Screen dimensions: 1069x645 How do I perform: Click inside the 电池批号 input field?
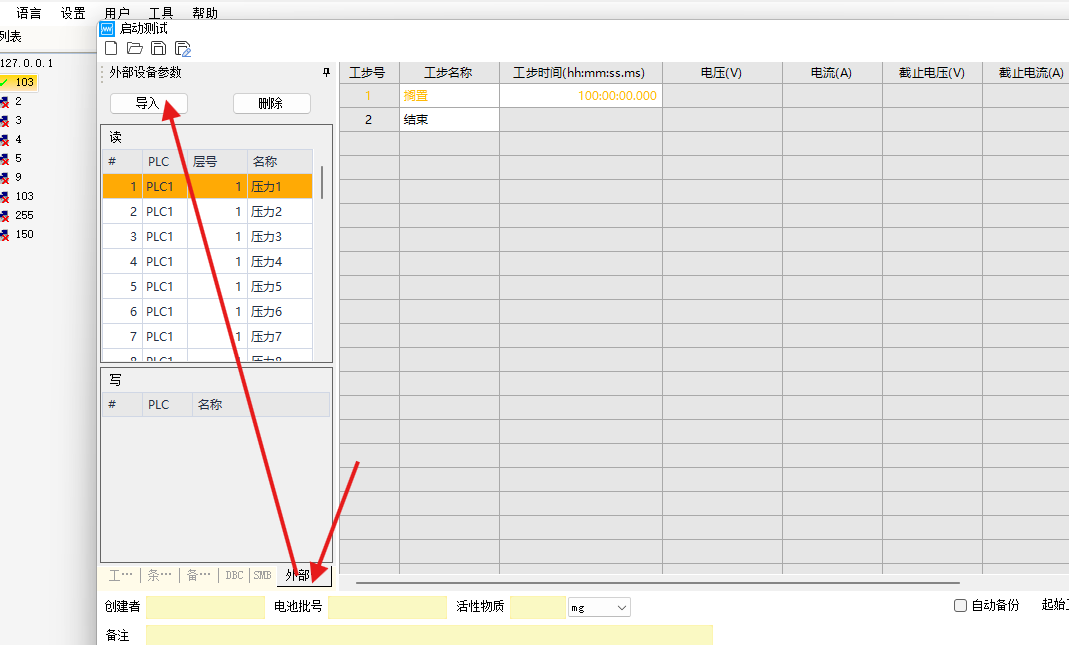(x=389, y=607)
